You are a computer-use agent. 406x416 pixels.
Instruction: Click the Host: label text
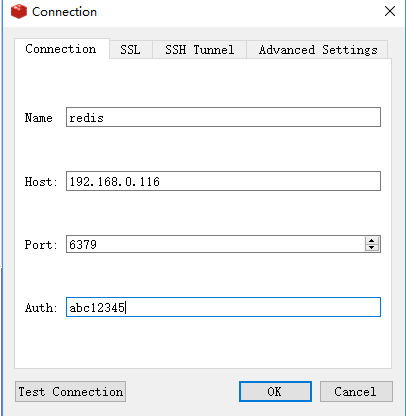tap(41, 182)
